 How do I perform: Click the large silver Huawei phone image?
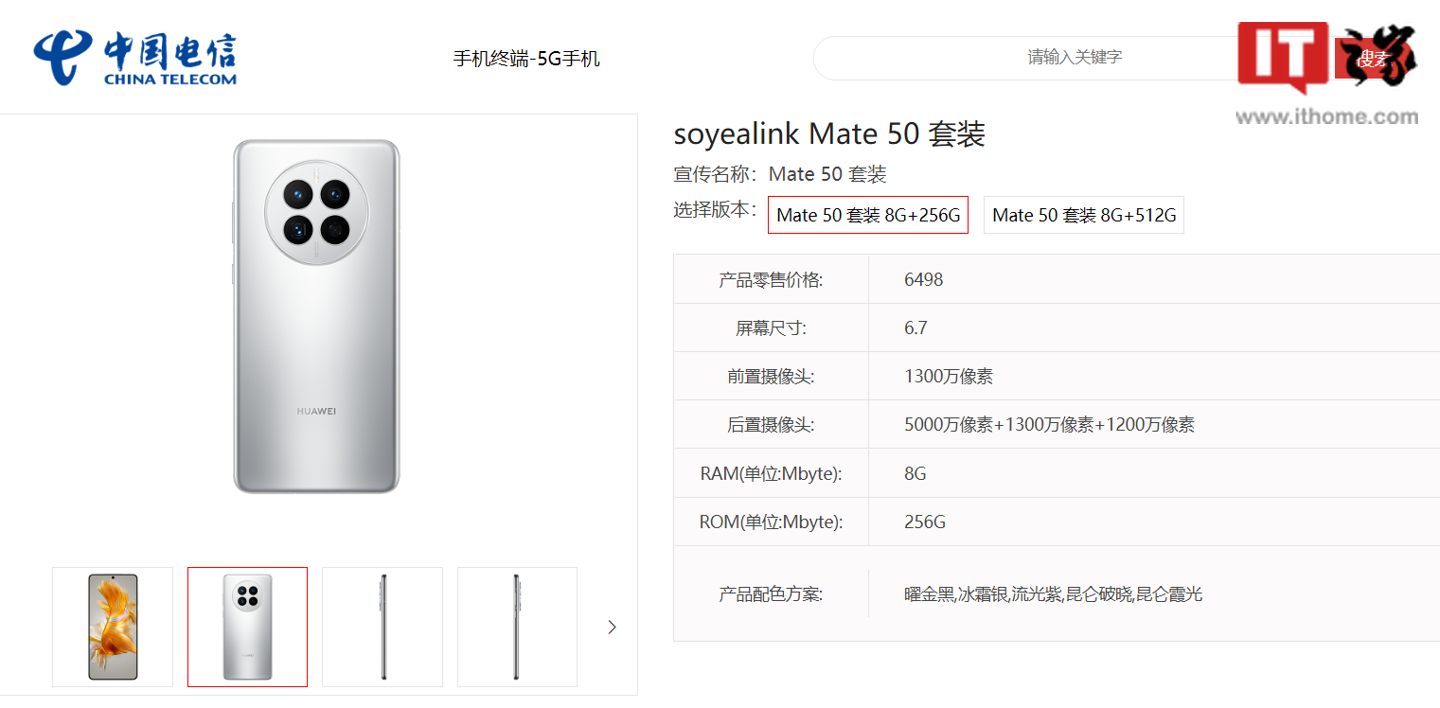pos(317,316)
